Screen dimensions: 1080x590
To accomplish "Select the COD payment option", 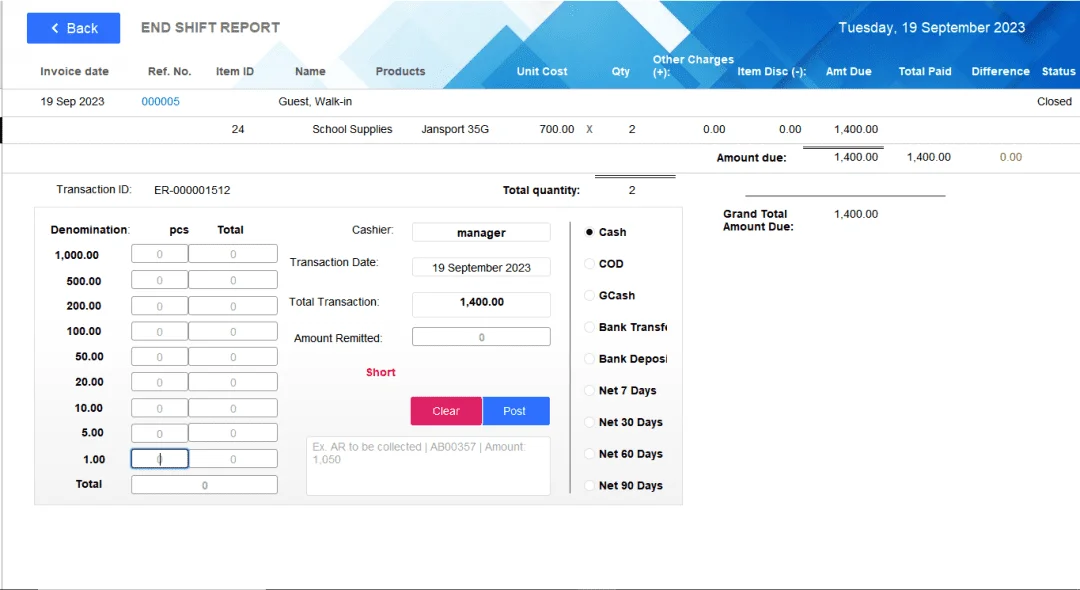I will tap(589, 264).
